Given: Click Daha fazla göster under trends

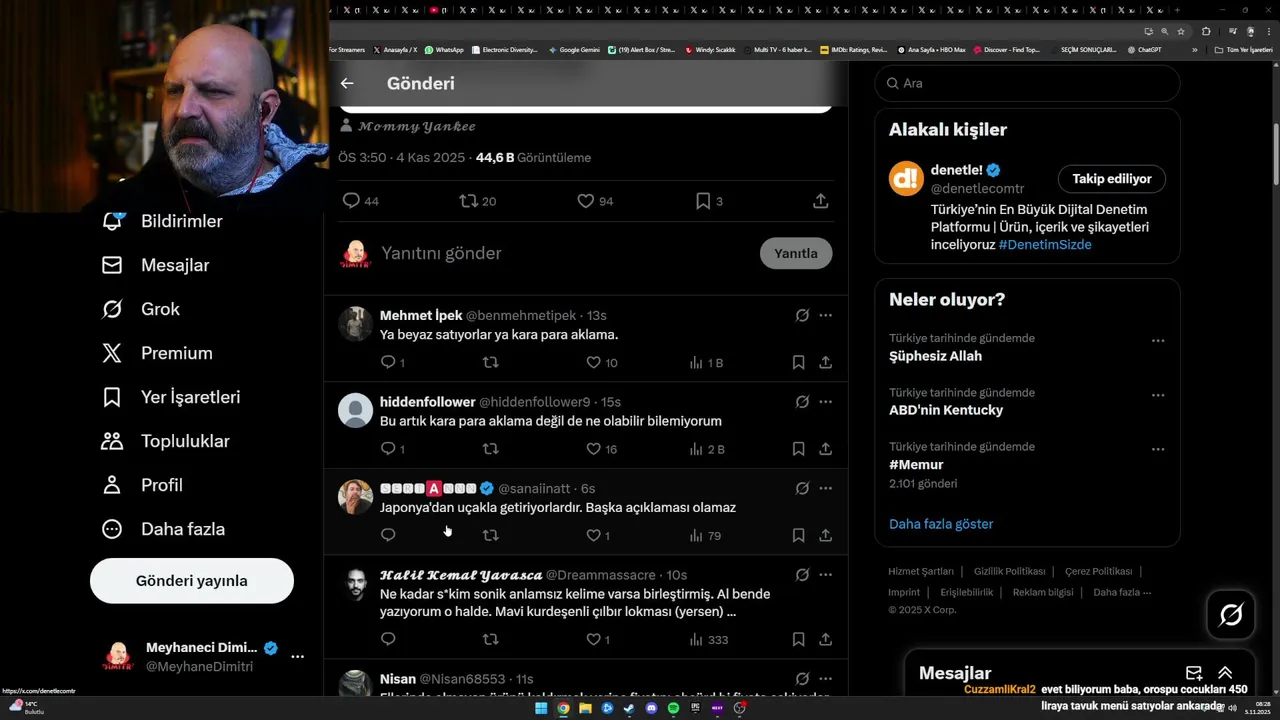Looking at the screenshot, I should click(x=941, y=524).
